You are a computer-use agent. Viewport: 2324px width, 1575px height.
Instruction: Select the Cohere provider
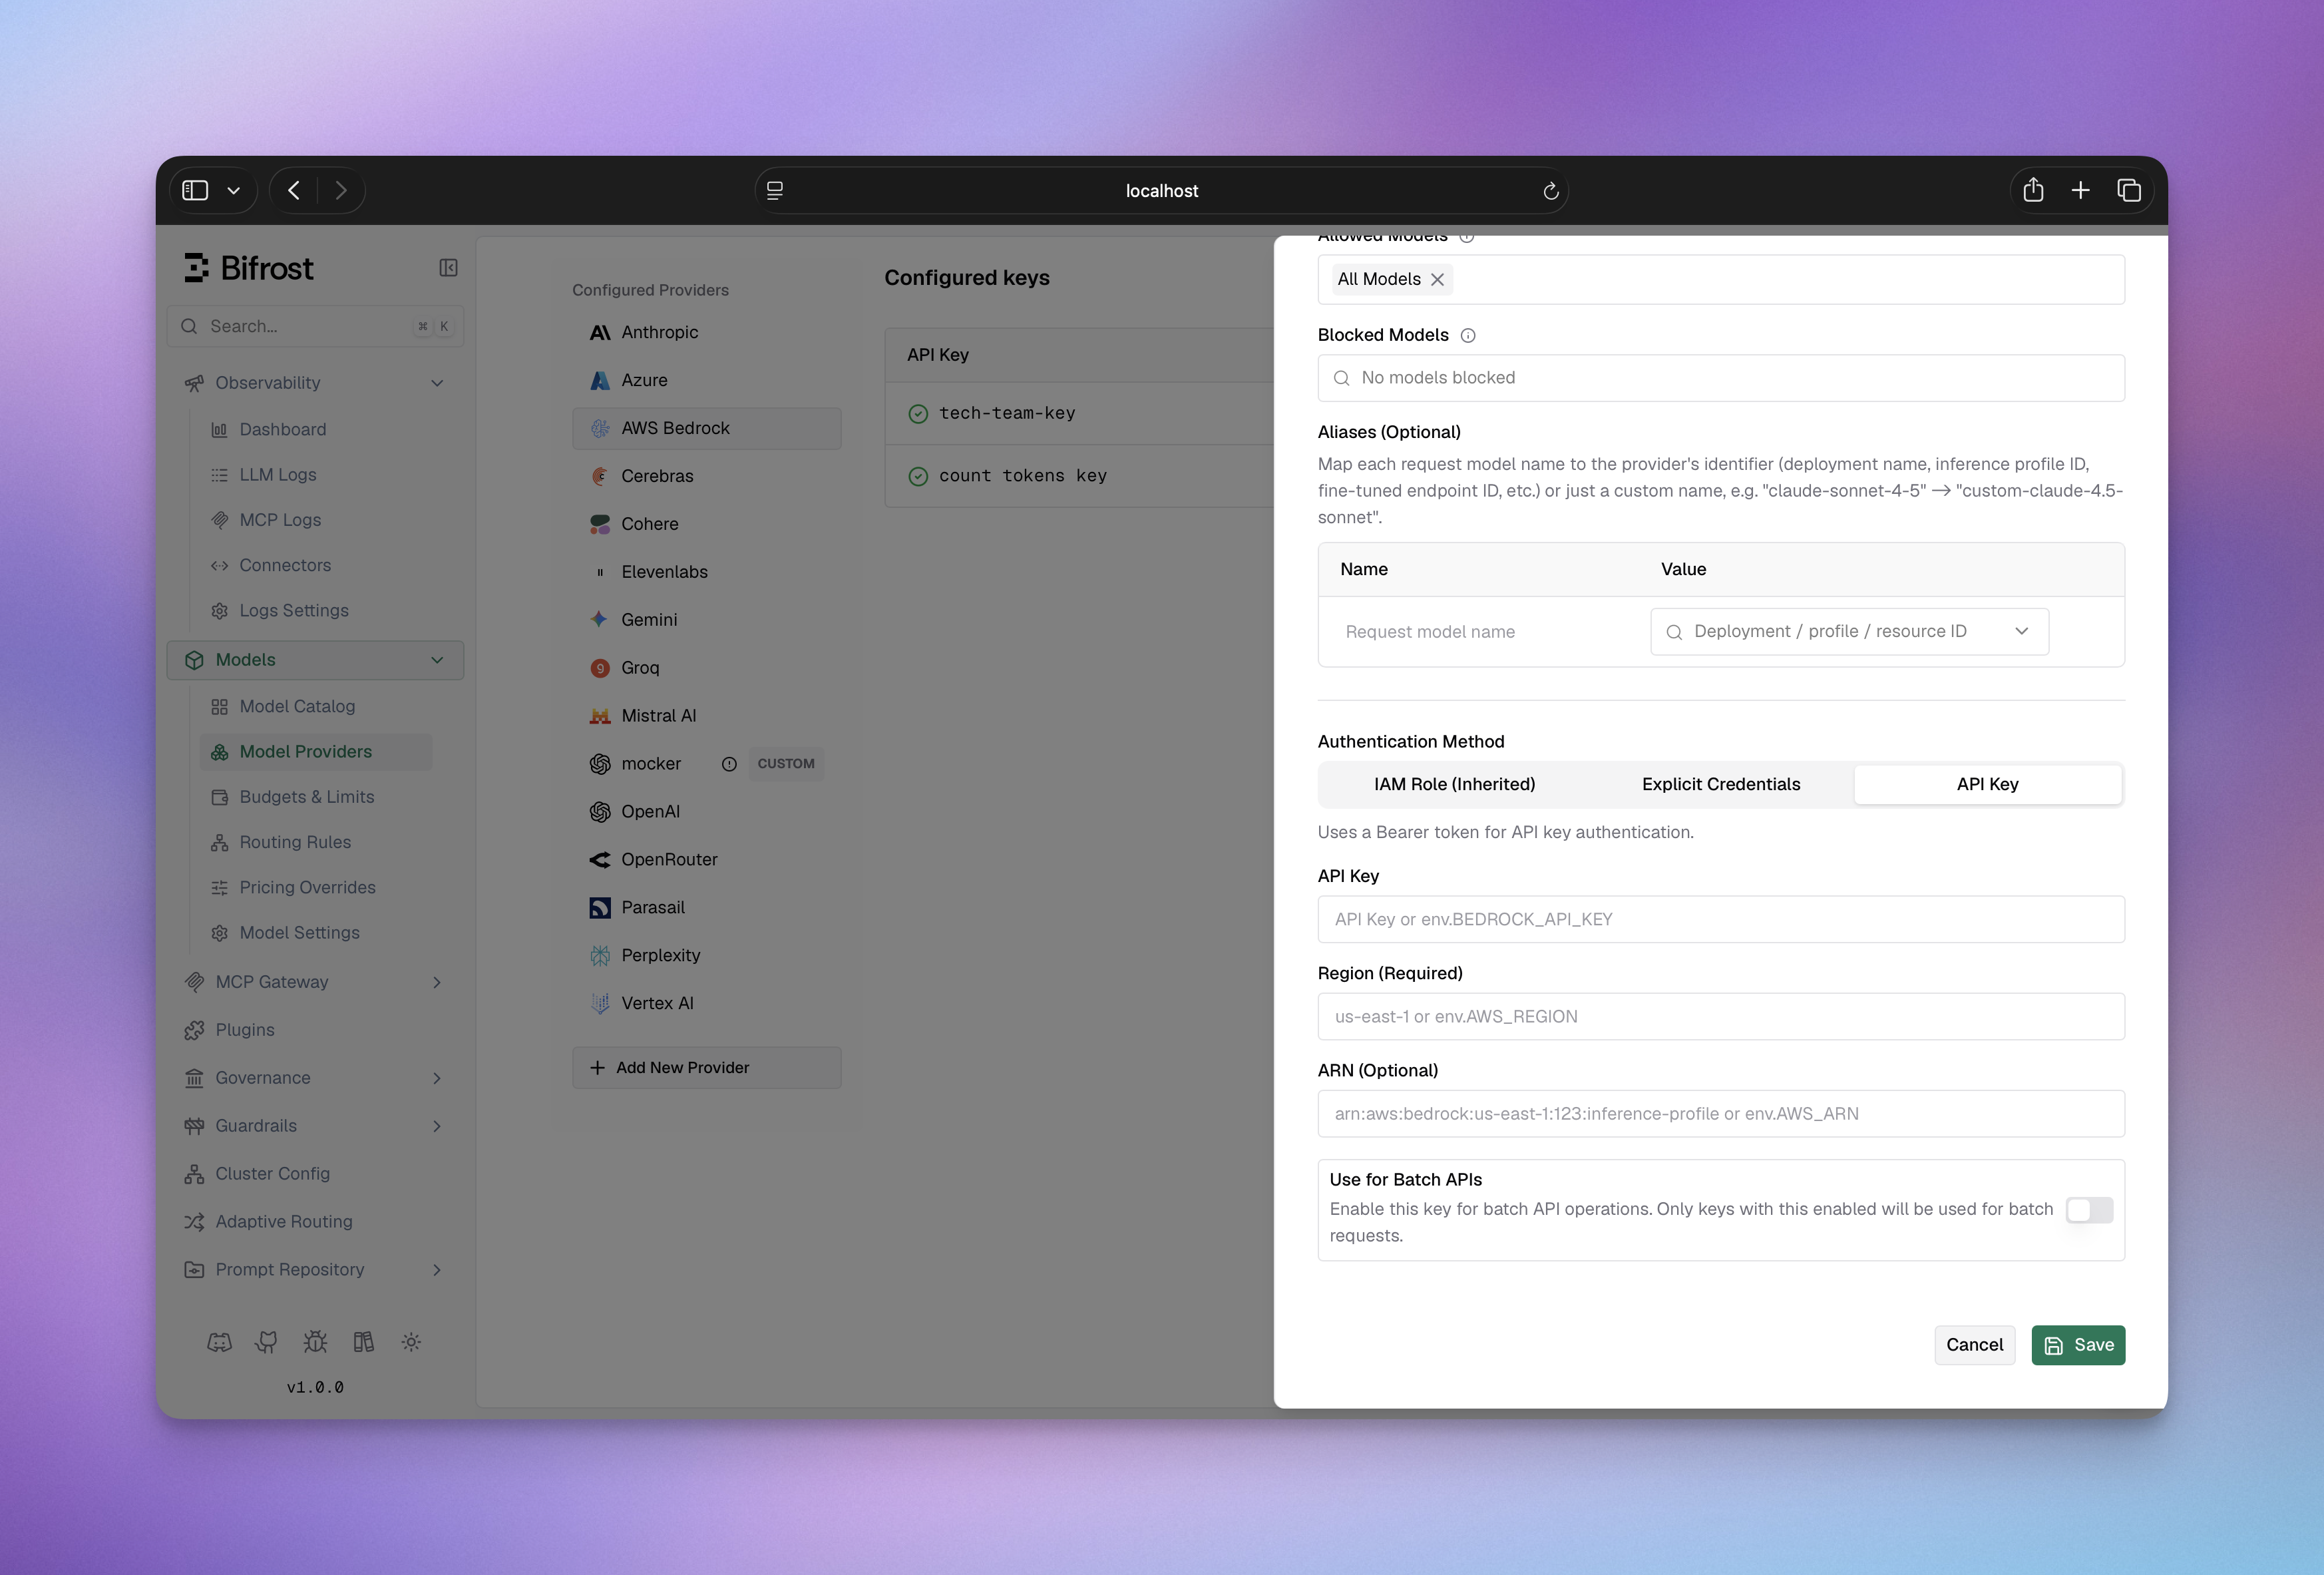click(706, 524)
